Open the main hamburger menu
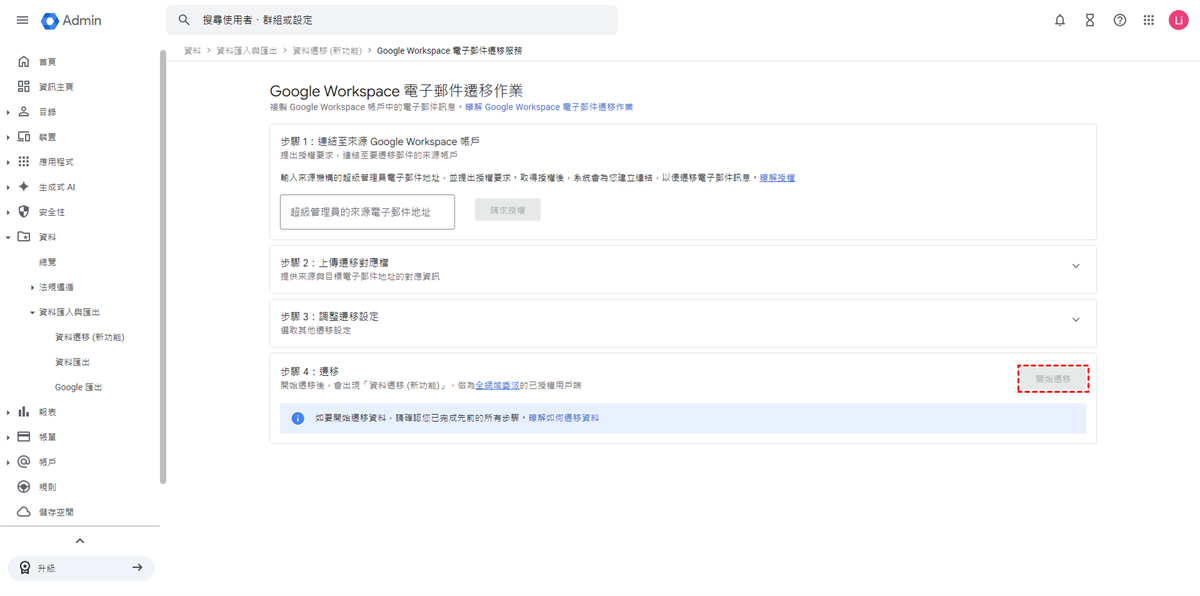This screenshot has height=596, width=1200. (x=22, y=20)
